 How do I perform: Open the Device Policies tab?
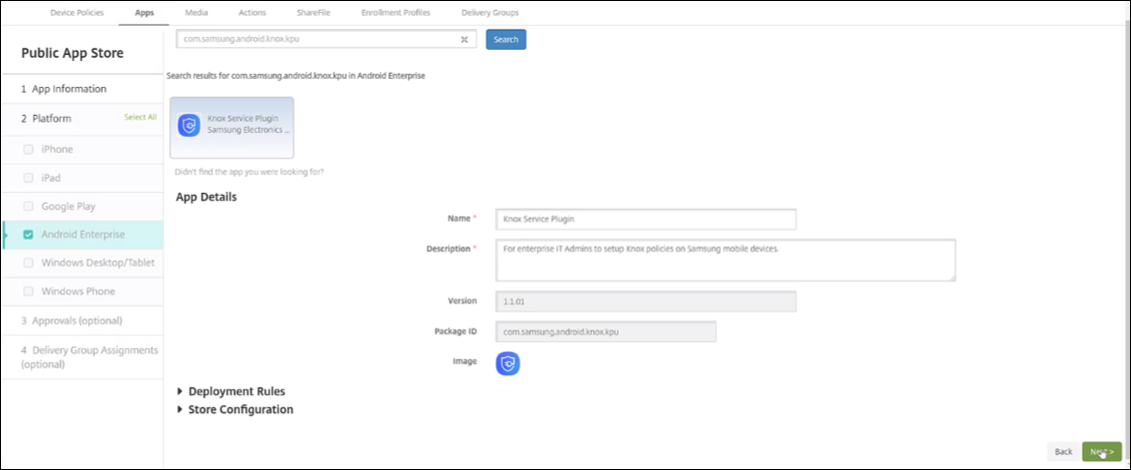pyautogui.click(x=76, y=12)
